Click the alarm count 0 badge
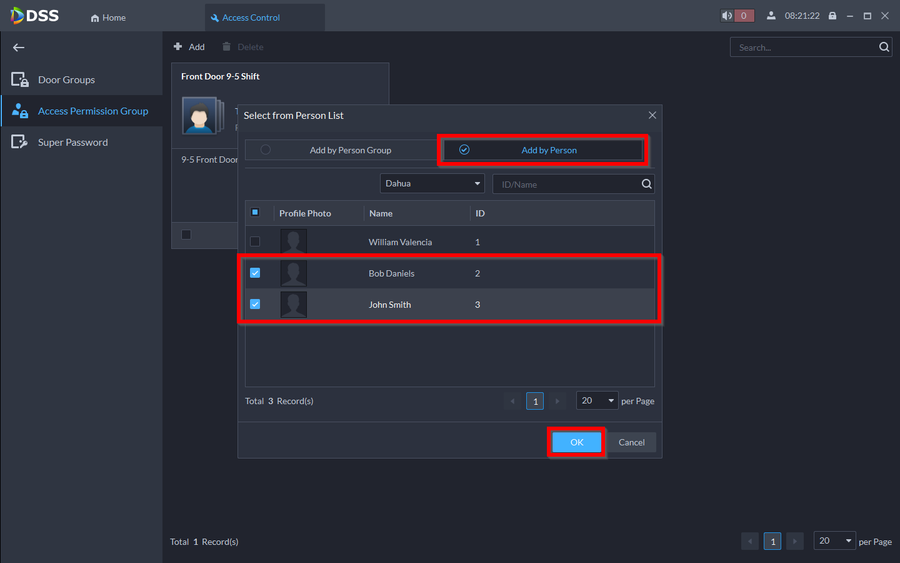900x563 pixels. click(744, 15)
